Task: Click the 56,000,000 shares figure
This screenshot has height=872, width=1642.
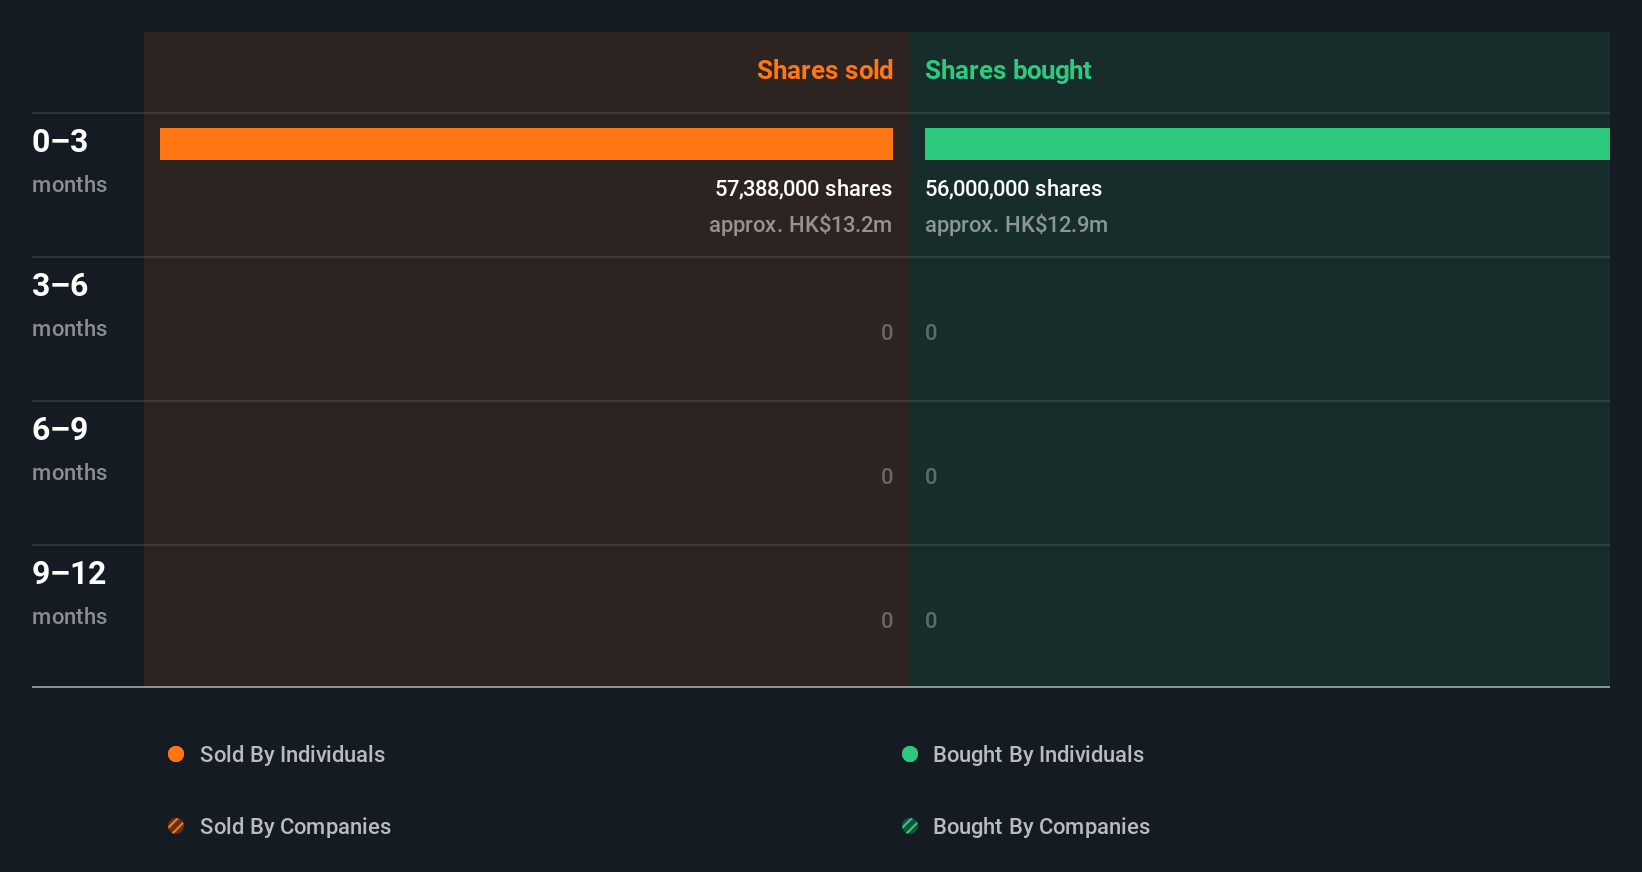Action: 1013,188
